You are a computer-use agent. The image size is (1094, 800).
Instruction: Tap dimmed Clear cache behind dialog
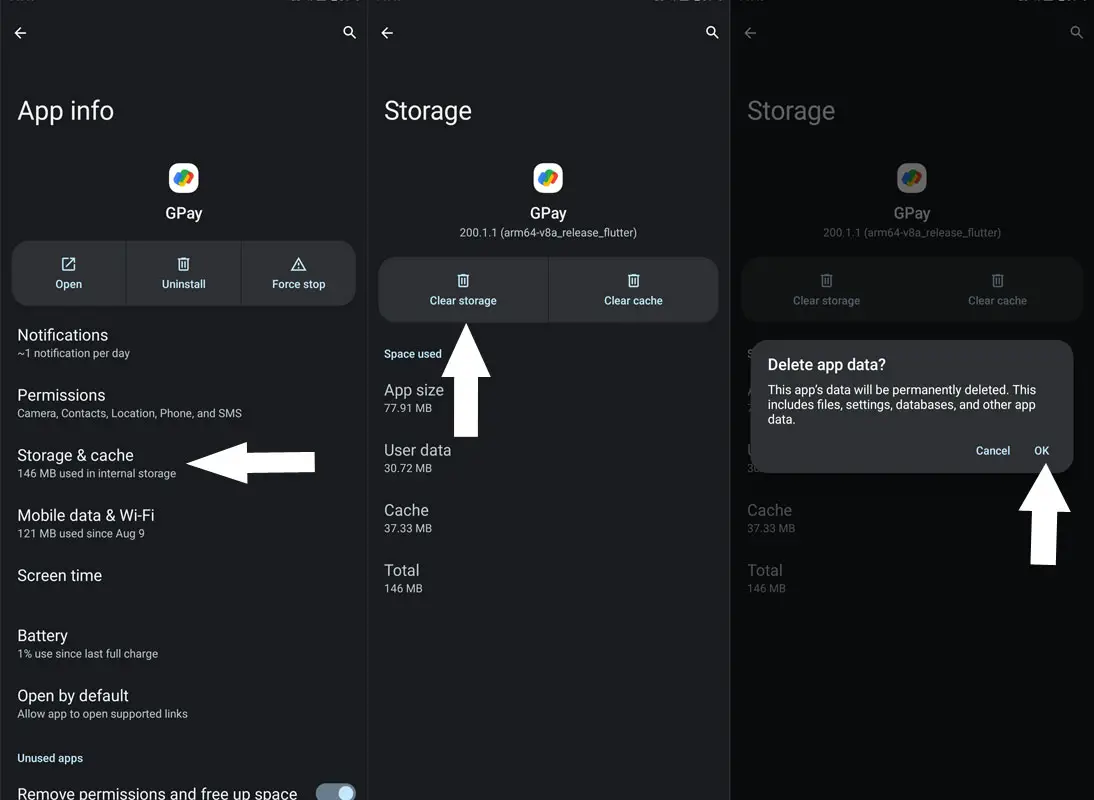[997, 289]
